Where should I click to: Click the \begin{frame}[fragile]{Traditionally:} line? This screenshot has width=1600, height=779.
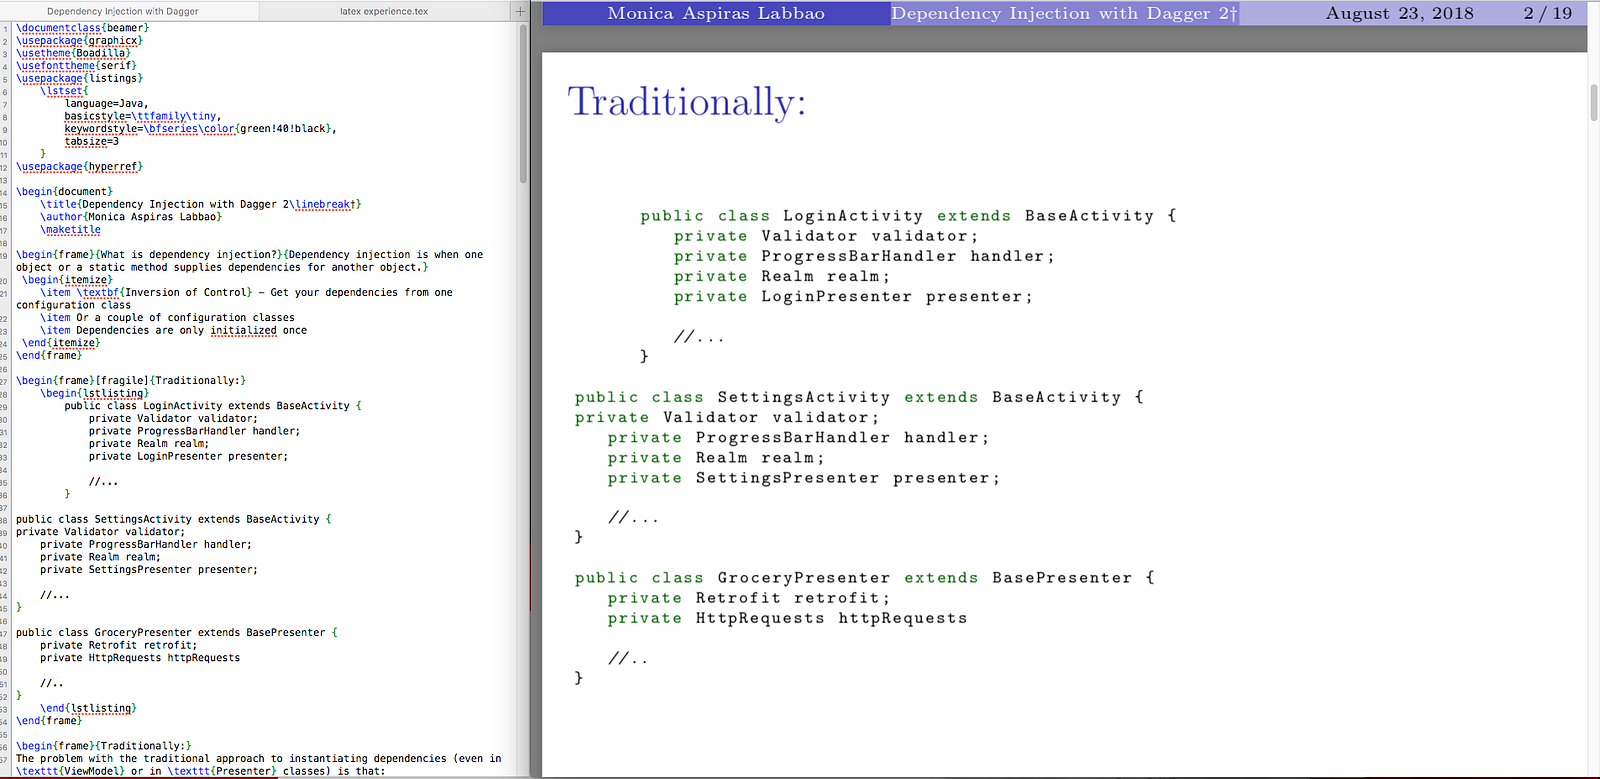(x=131, y=381)
